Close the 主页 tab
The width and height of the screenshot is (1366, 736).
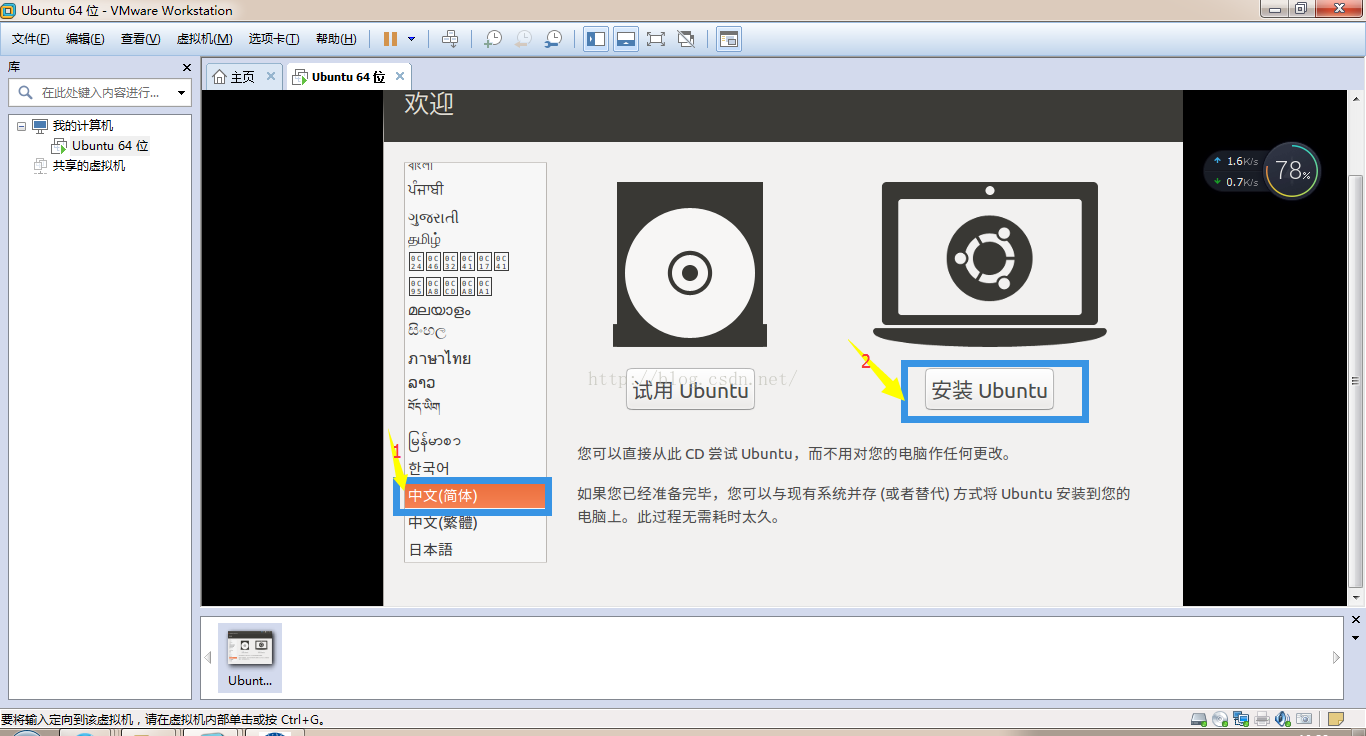[271, 76]
